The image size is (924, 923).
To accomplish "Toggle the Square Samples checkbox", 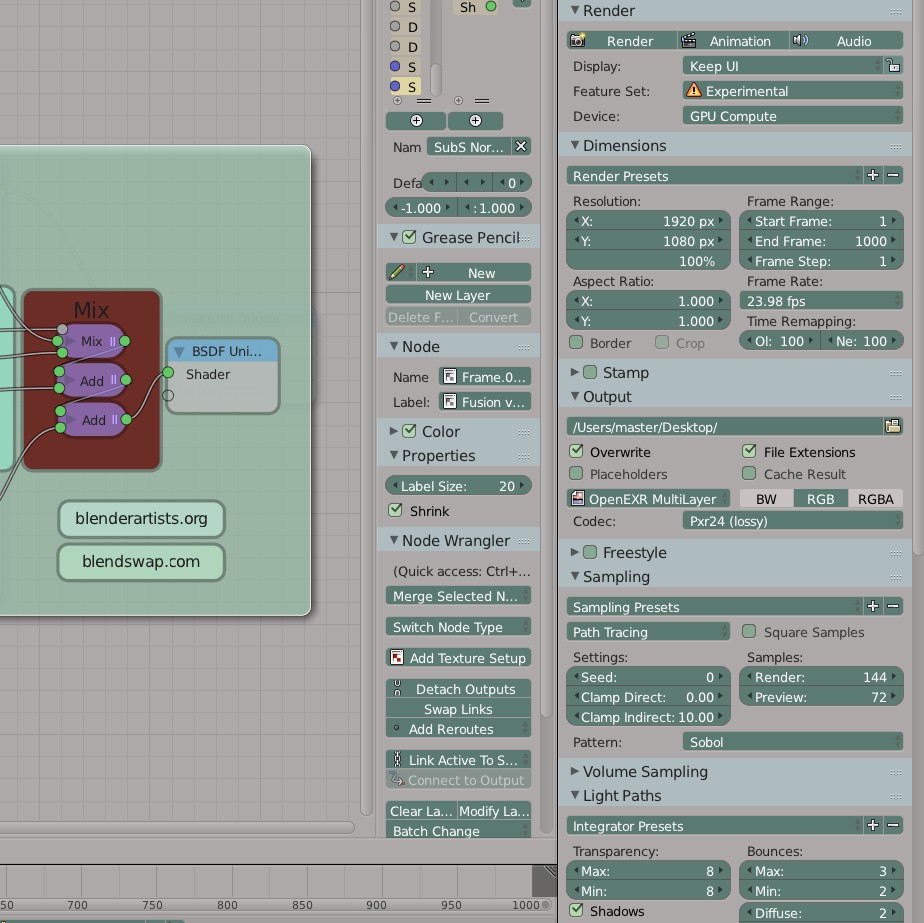I will click(x=749, y=632).
